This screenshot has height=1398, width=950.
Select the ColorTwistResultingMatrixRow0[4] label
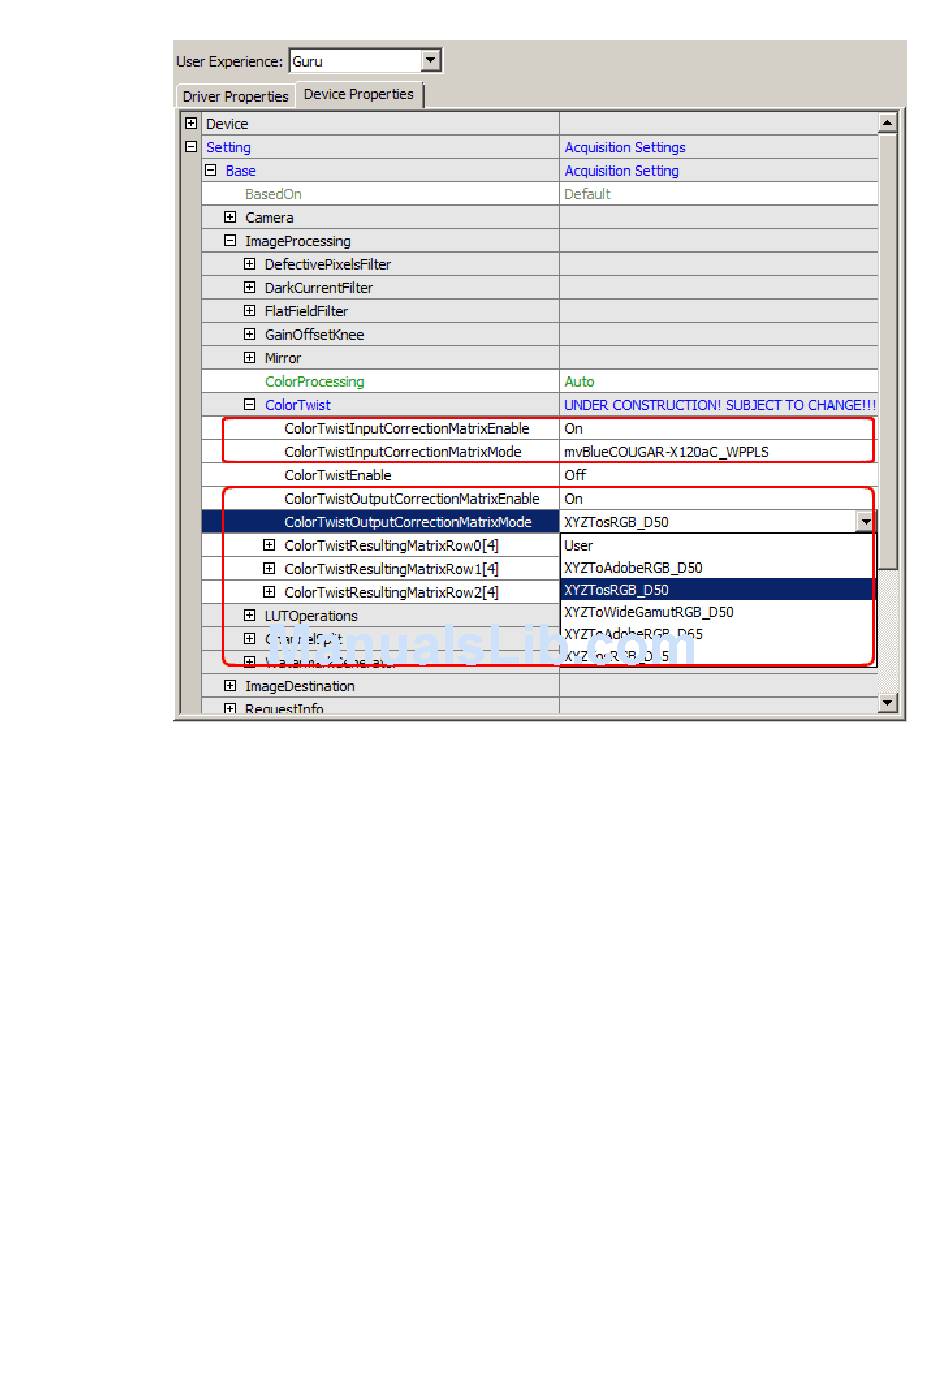point(391,545)
